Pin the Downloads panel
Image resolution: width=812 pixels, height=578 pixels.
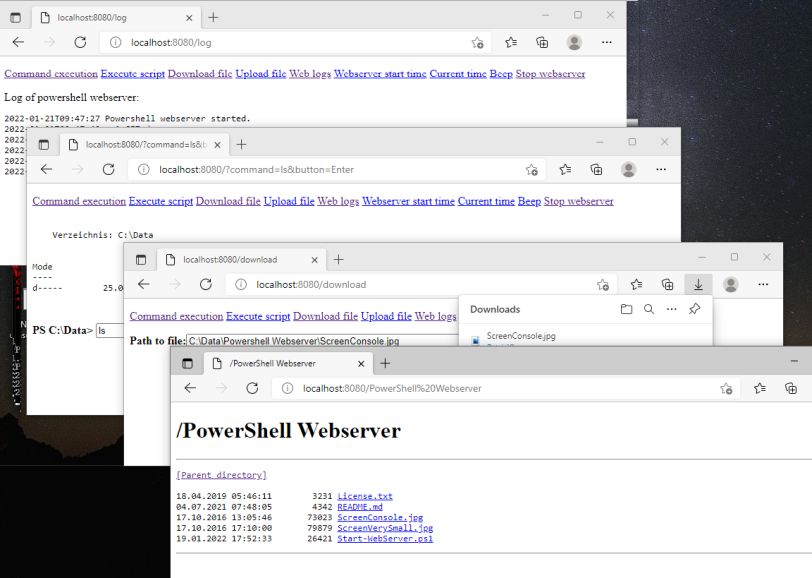pyautogui.click(x=694, y=309)
